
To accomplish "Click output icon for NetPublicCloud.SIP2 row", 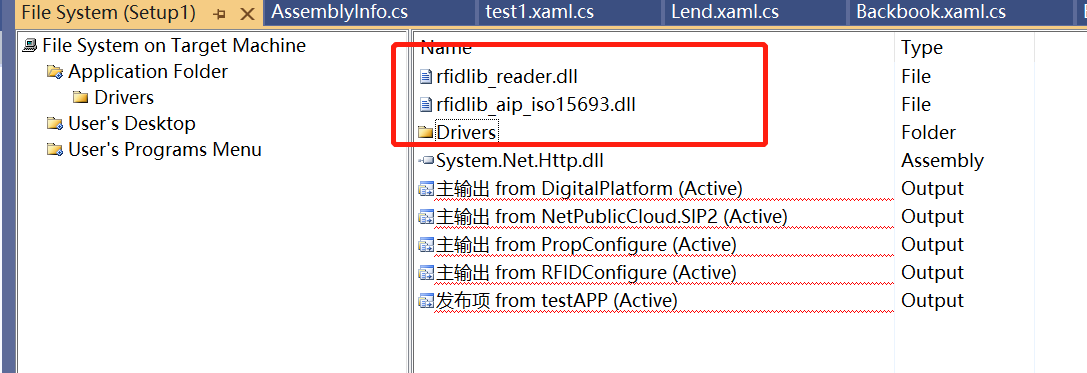I will (x=426, y=217).
